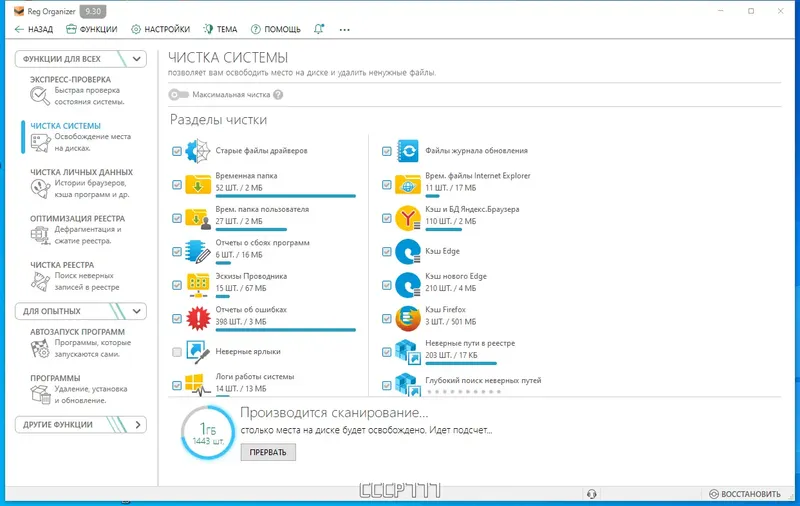Viewport: 800px width, 506px height.
Task: Click the Чистка реестра heading text
Action: (62, 265)
